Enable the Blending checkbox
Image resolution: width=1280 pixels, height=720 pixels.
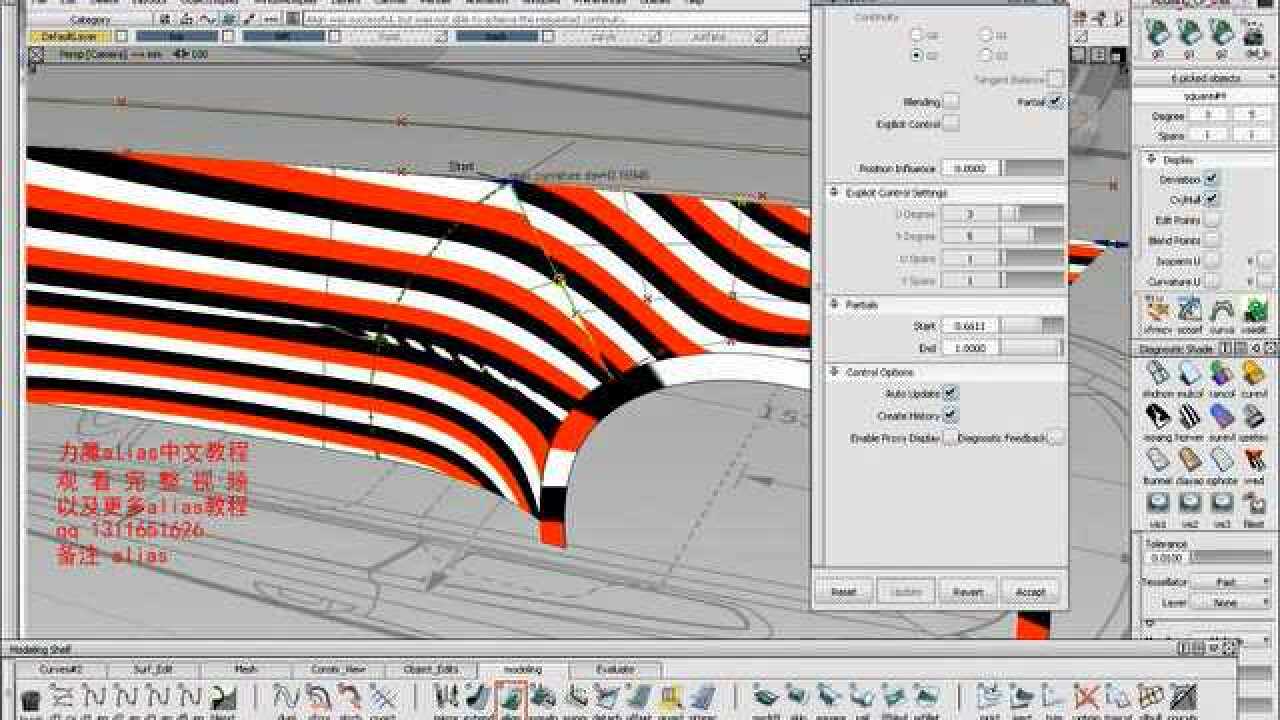pyautogui.click(x=951, y=102)
